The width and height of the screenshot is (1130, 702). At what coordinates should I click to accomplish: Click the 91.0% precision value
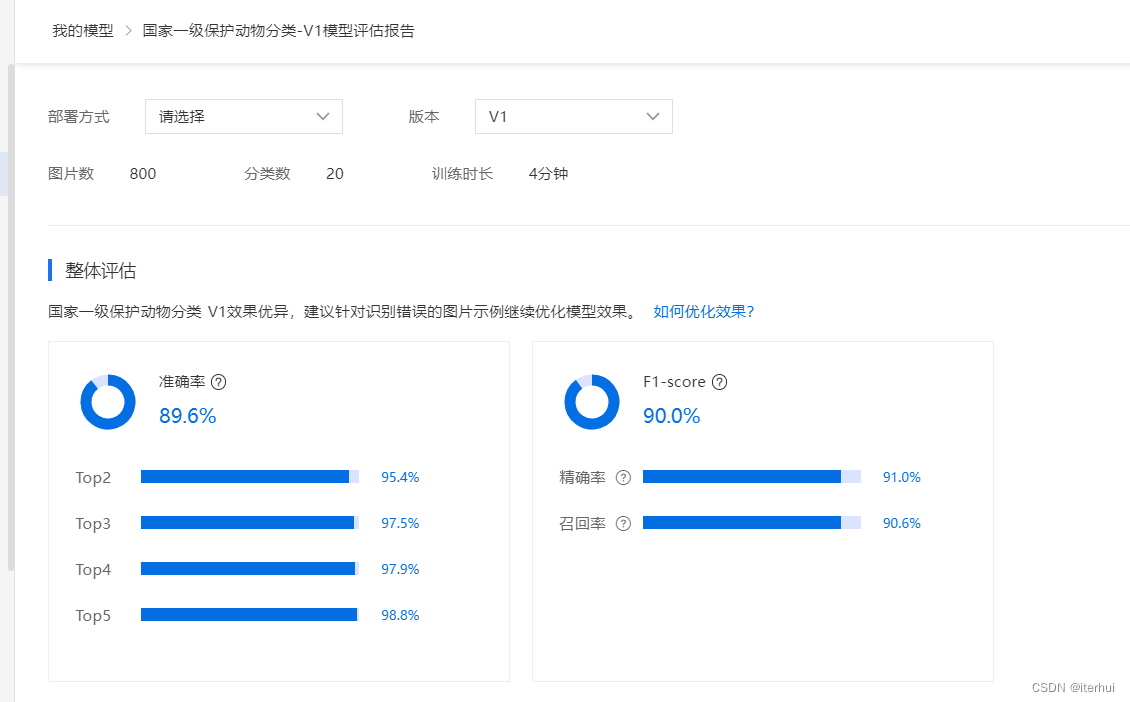(x=902, y=477)
